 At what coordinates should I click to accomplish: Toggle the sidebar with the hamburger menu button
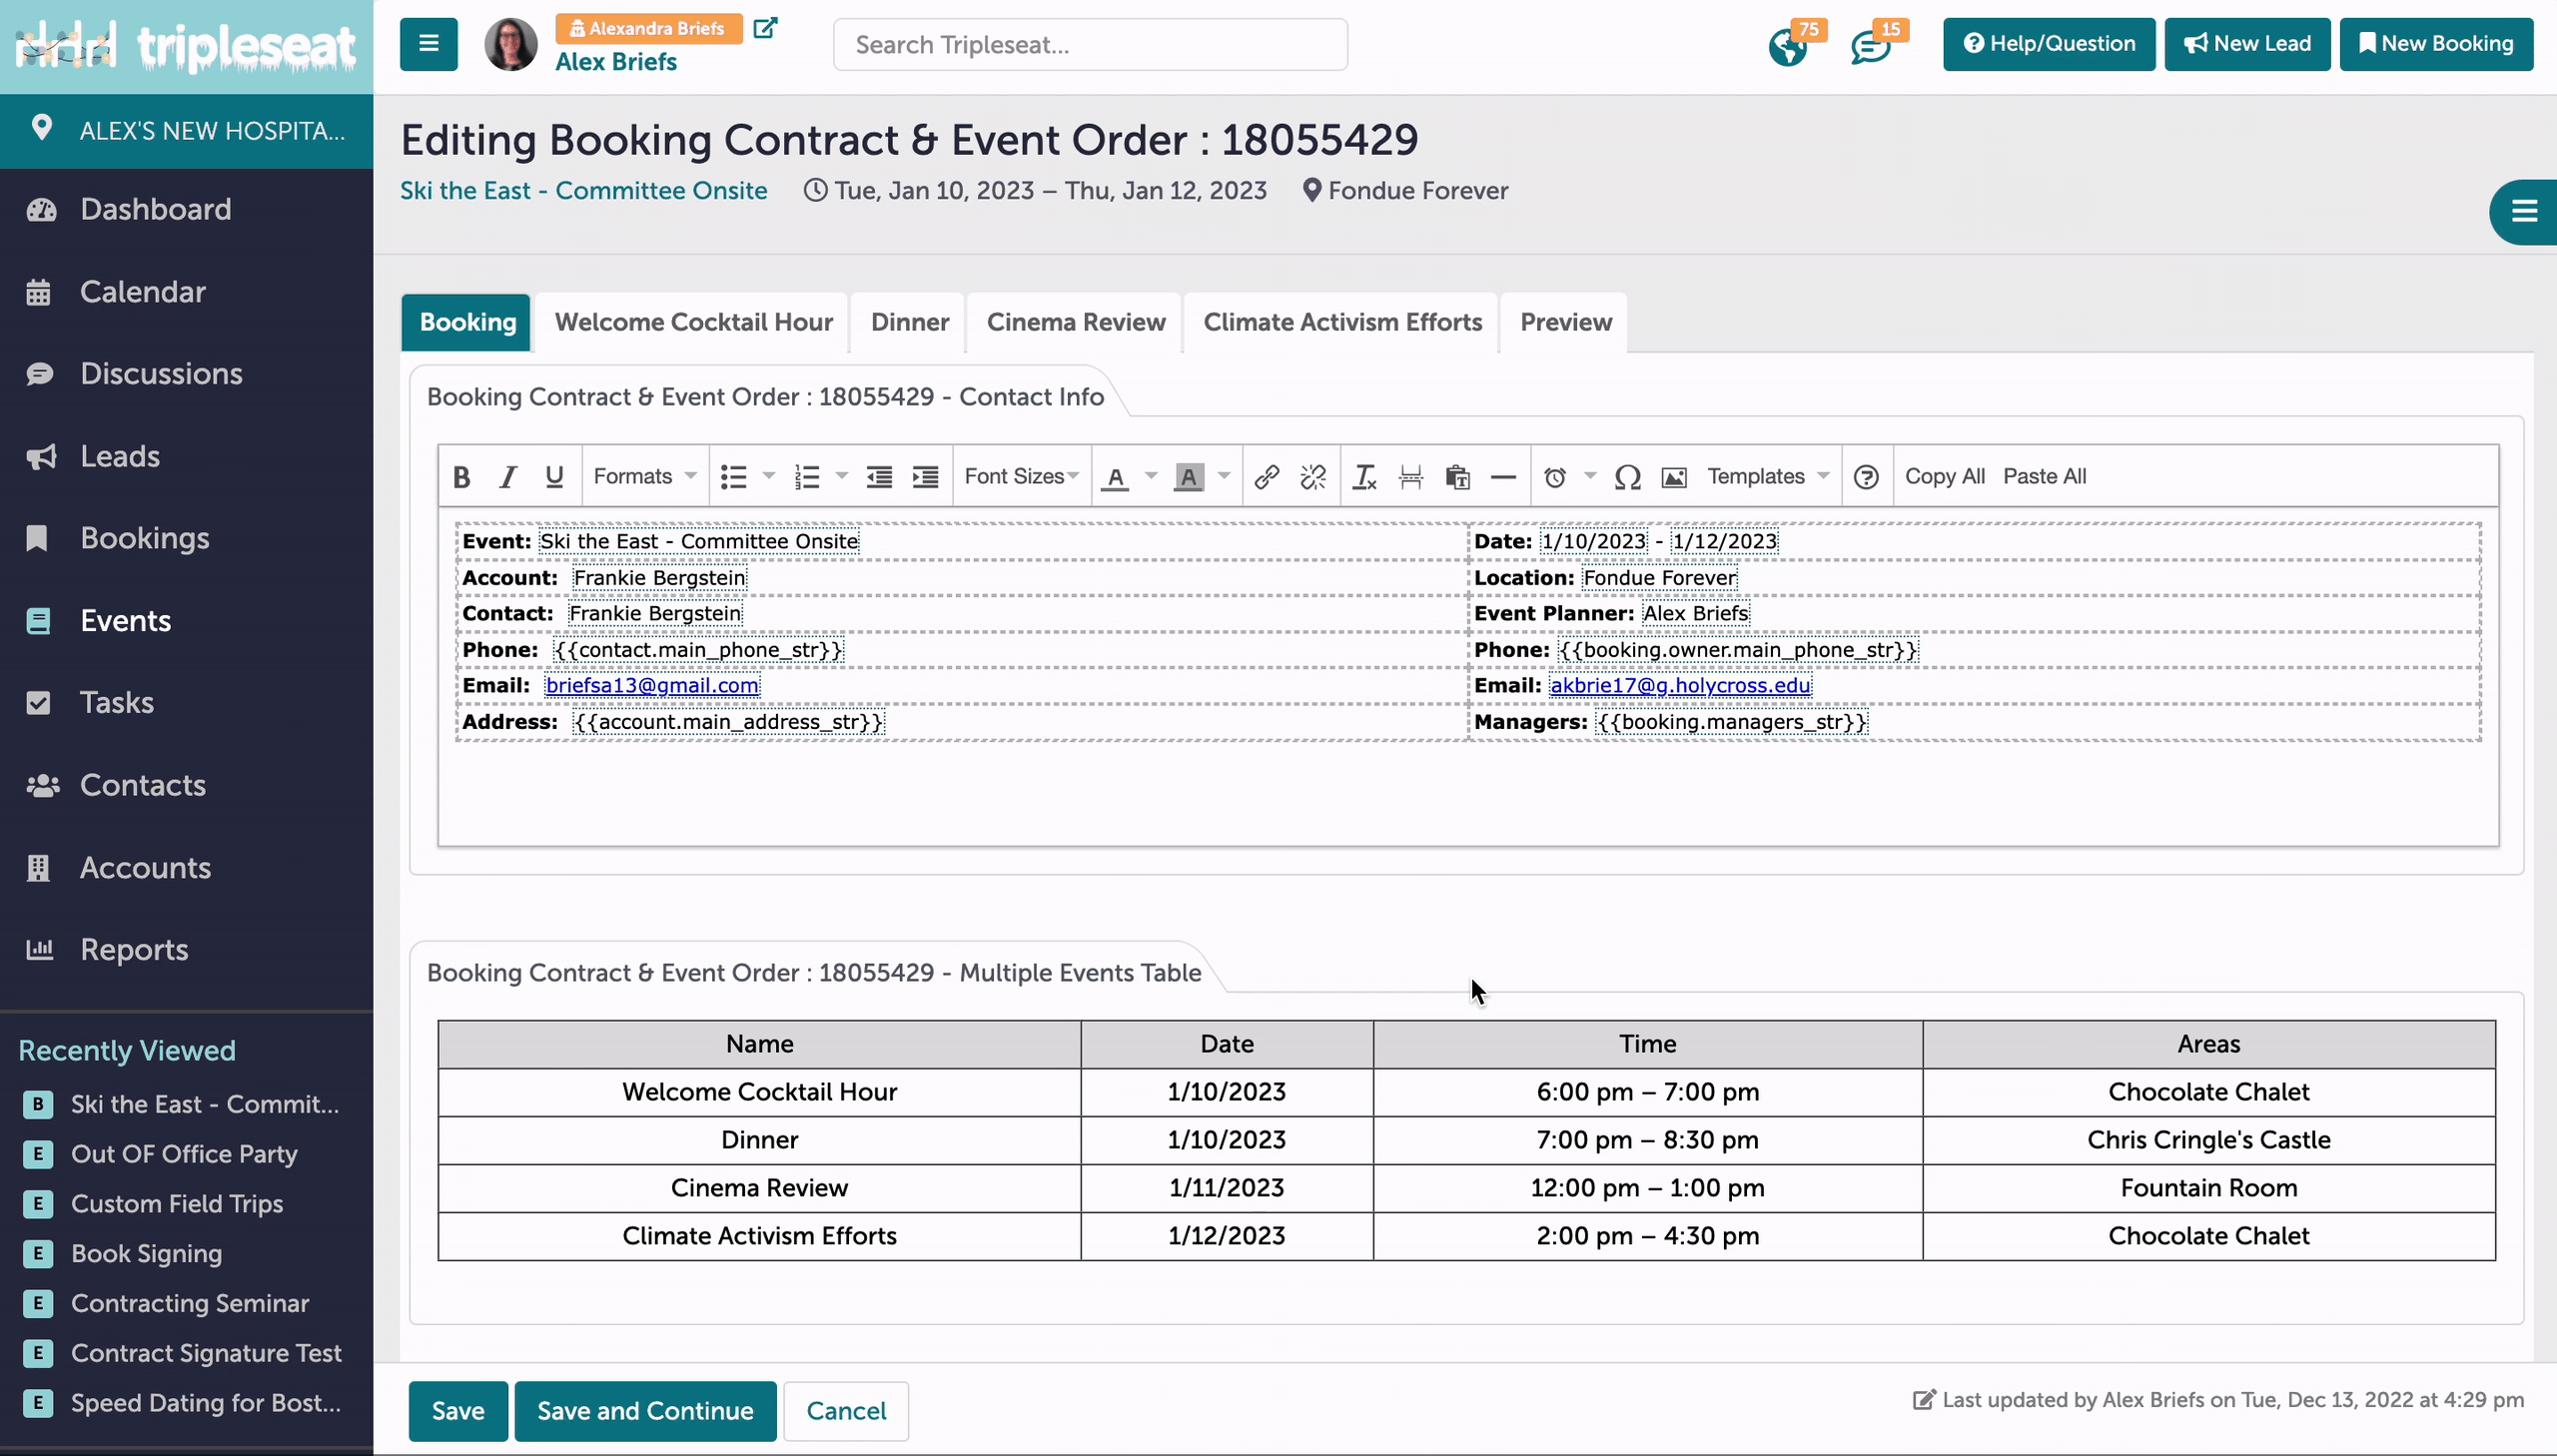(429, 44)
